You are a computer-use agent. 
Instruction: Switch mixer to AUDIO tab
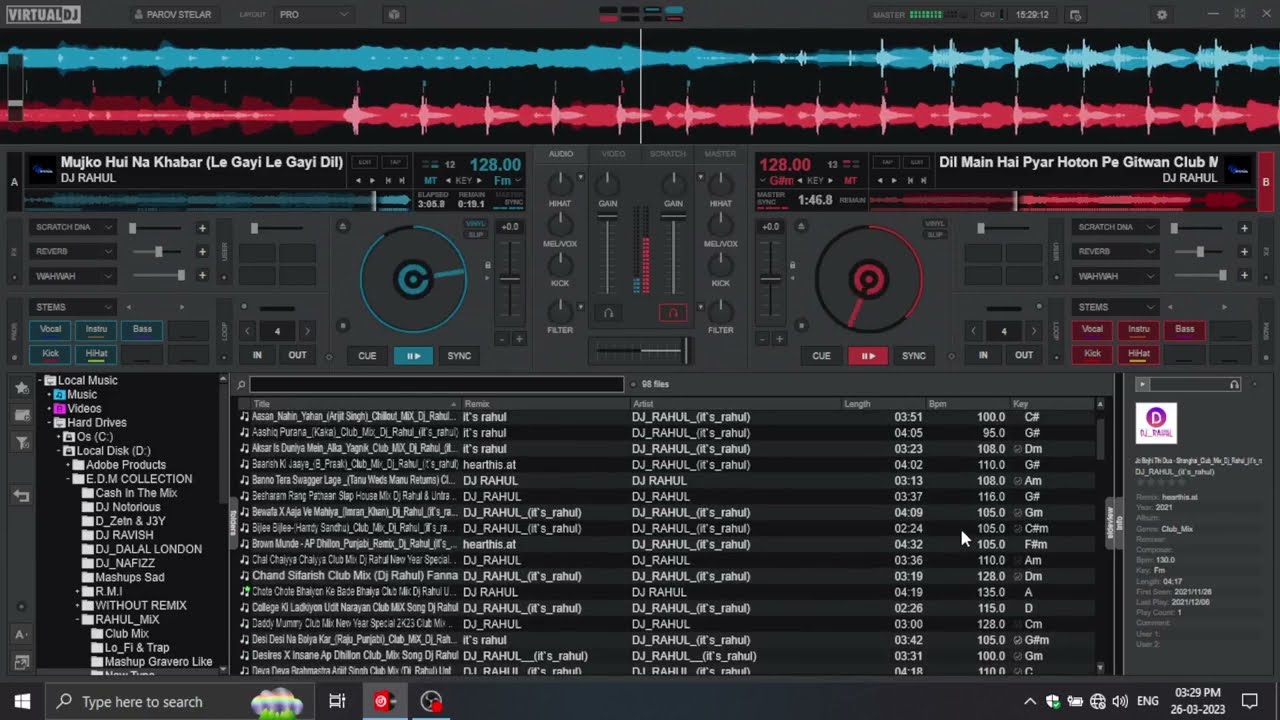tap(561, 154)
